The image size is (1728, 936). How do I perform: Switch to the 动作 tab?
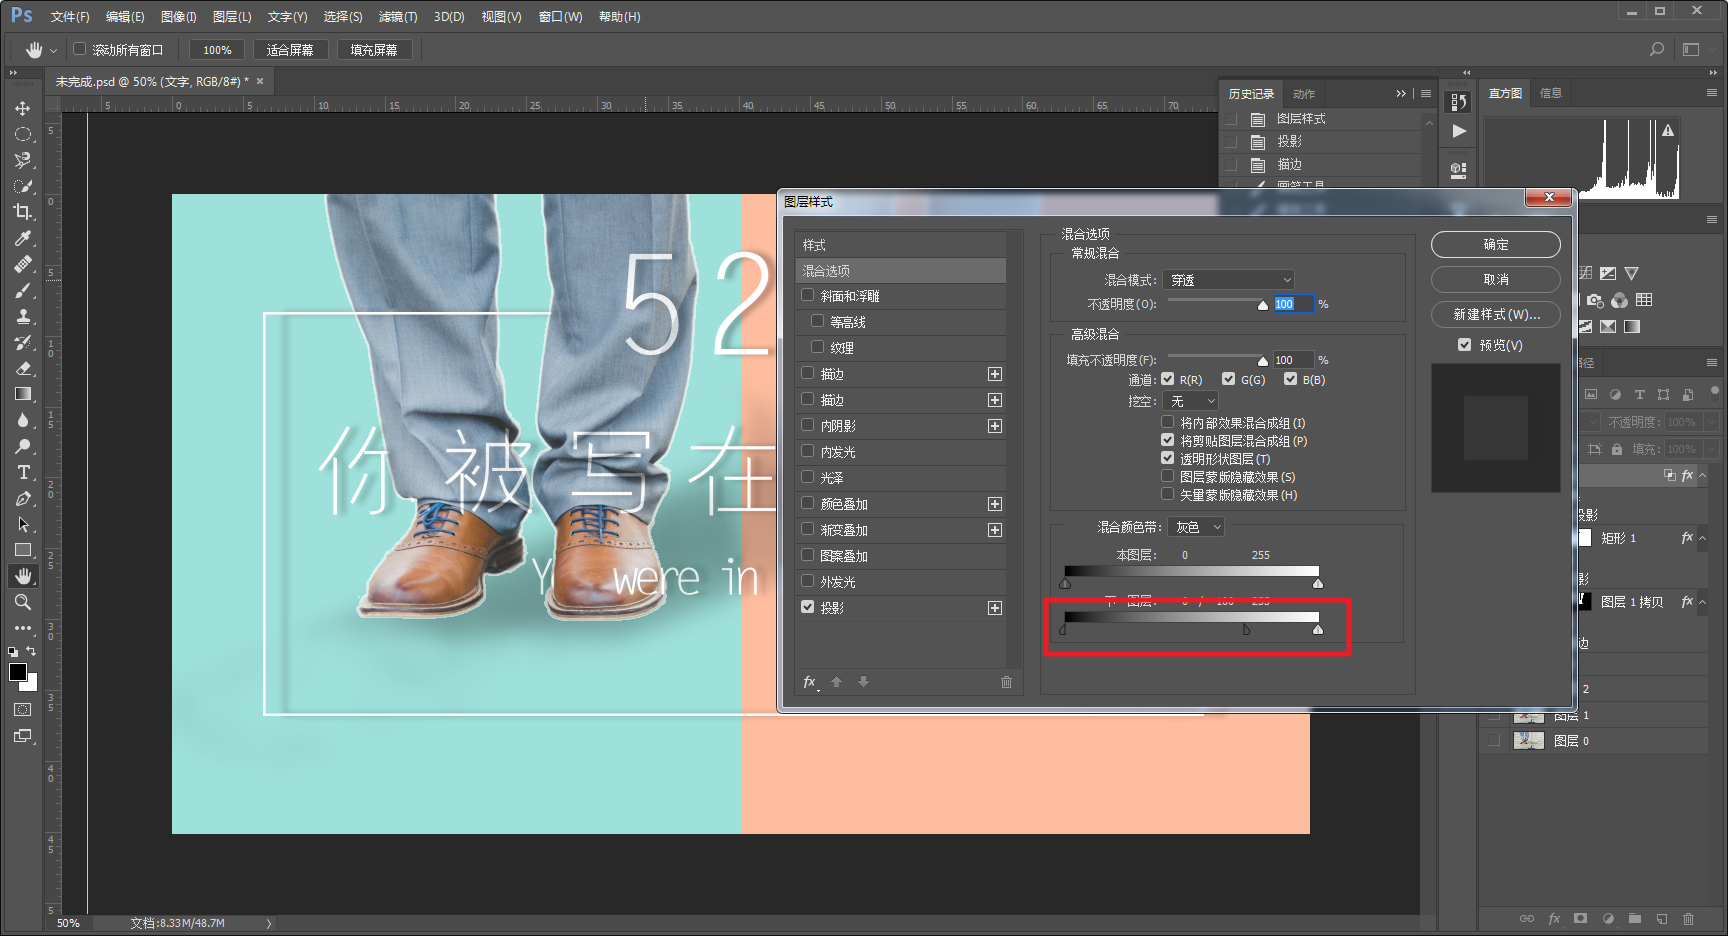[1304, 94]
